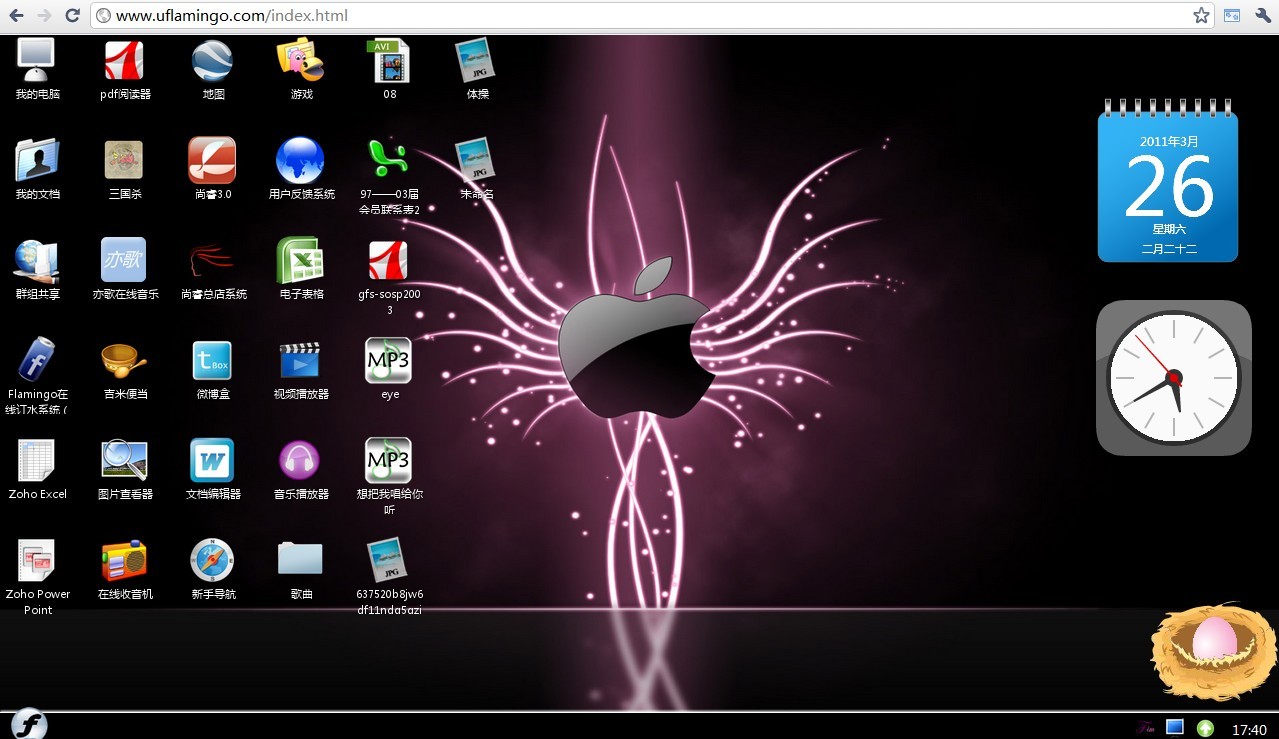Image resolution: width=1279 pixels, height=739 pixels.
Task: Open the browser wrench settings menu
Action: 1262,15
